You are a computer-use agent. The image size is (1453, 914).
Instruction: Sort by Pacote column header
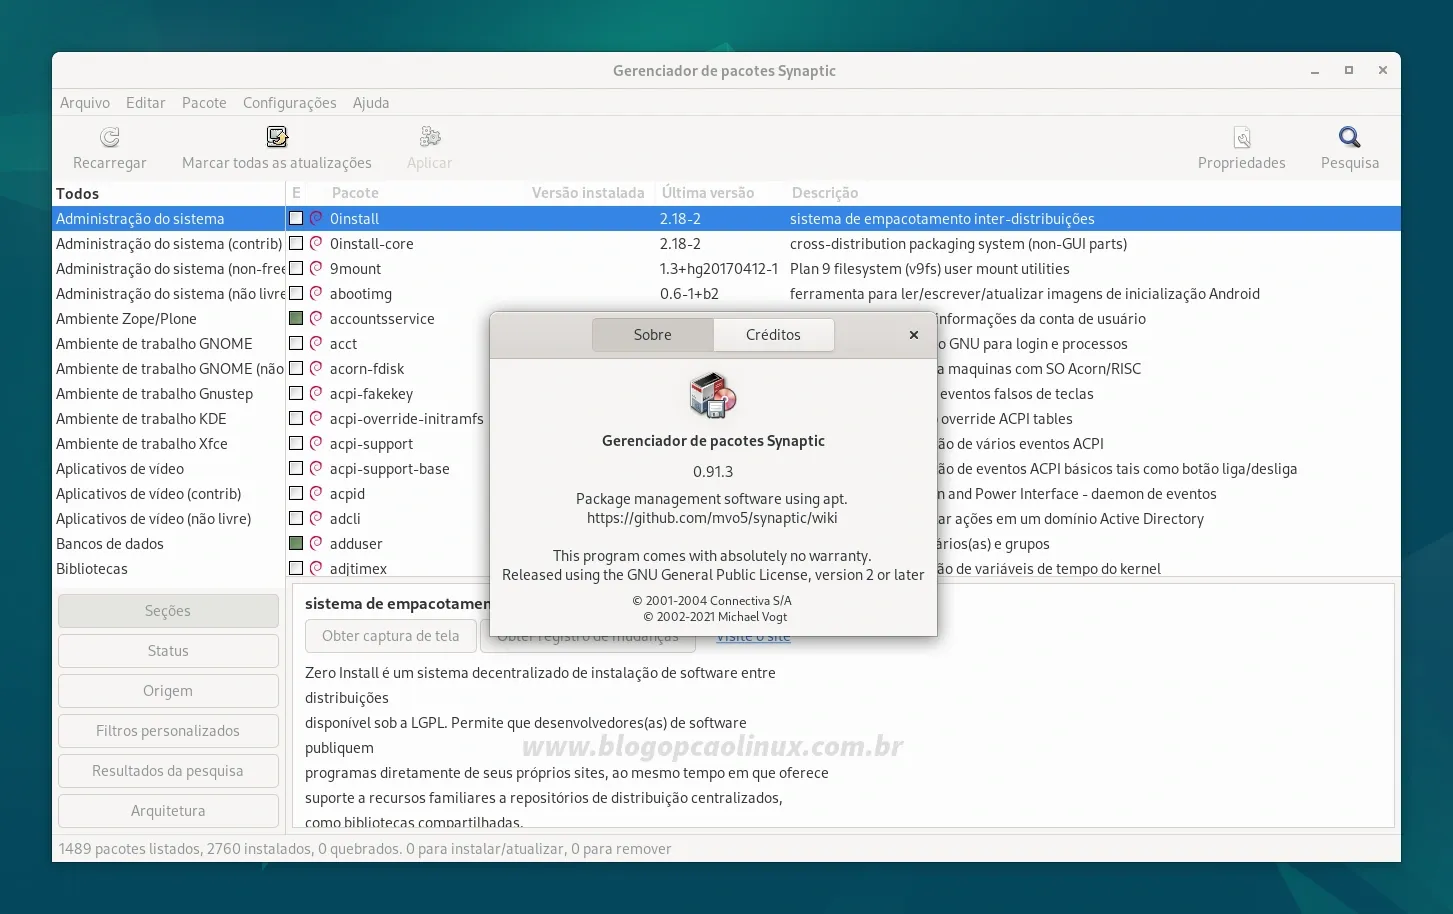coord(355,192)
